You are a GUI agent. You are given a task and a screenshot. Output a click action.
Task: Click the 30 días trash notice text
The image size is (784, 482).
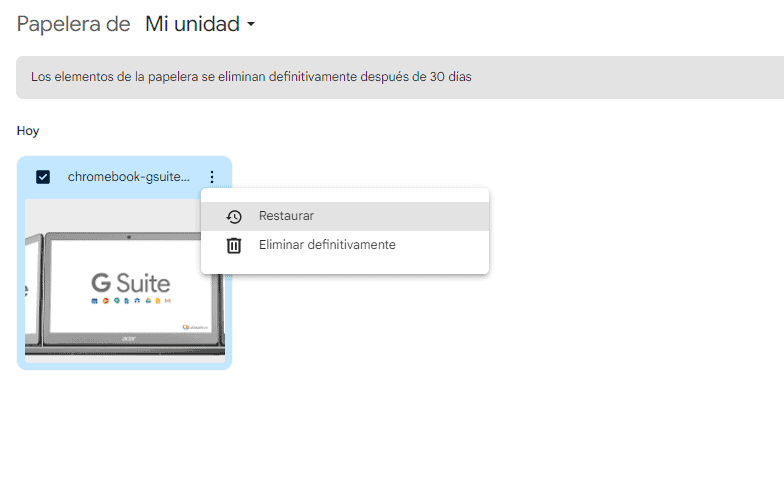coord(251,77)
